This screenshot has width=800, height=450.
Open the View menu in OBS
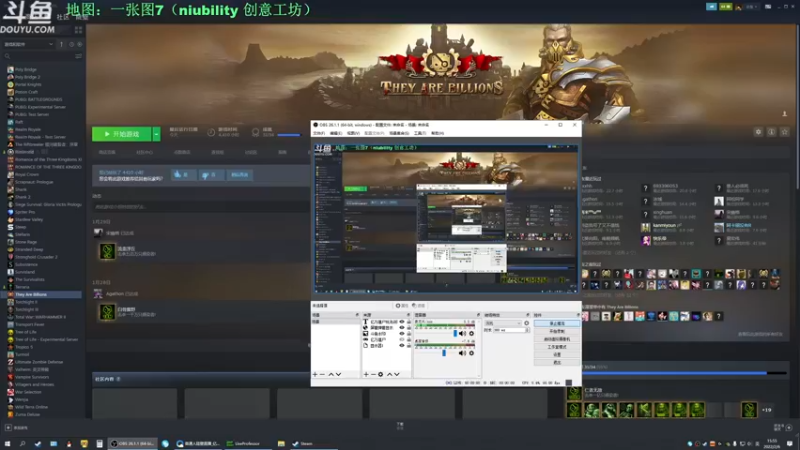(x=353, y=133)
